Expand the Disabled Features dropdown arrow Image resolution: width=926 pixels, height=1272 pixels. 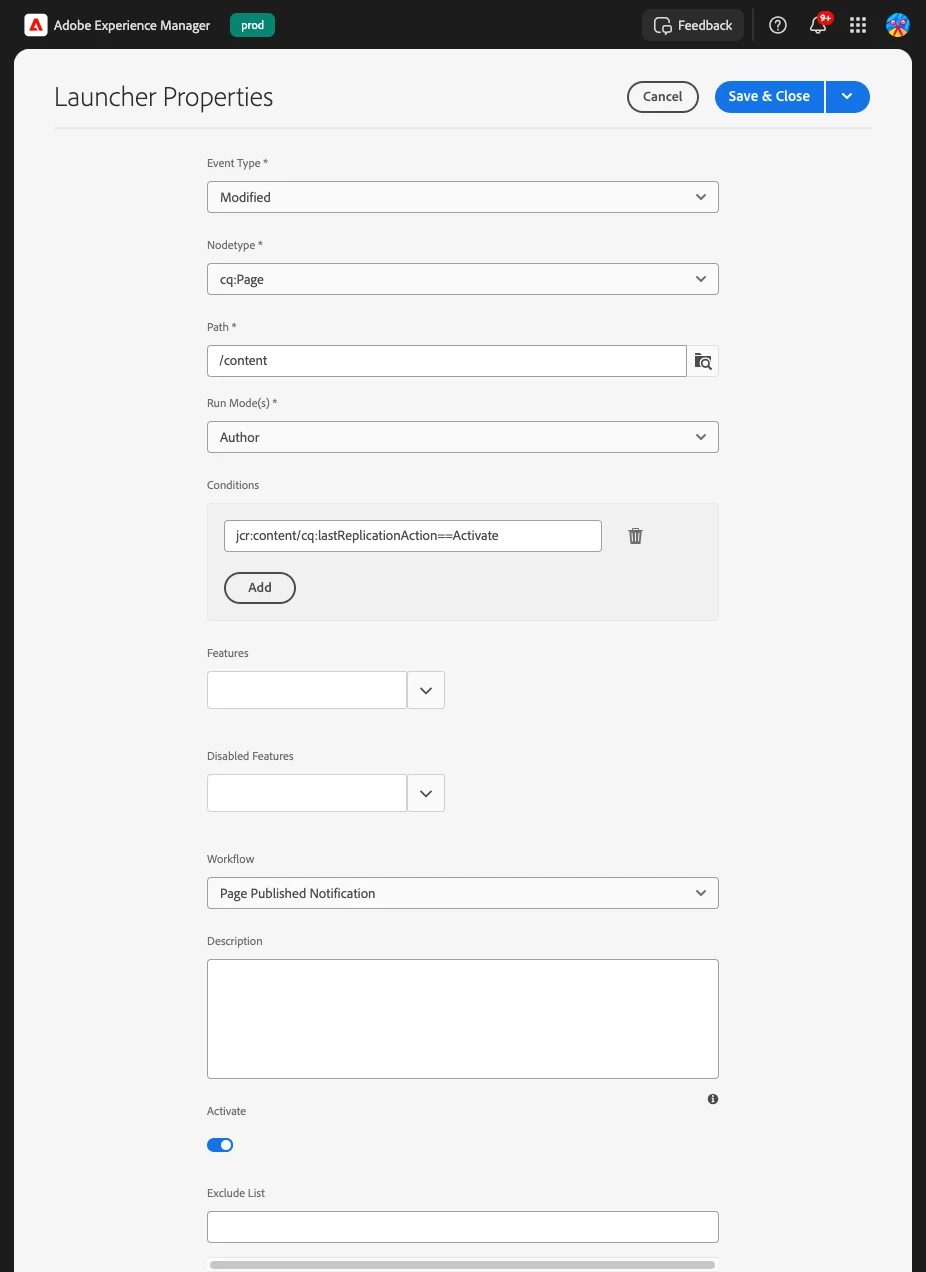426,793
